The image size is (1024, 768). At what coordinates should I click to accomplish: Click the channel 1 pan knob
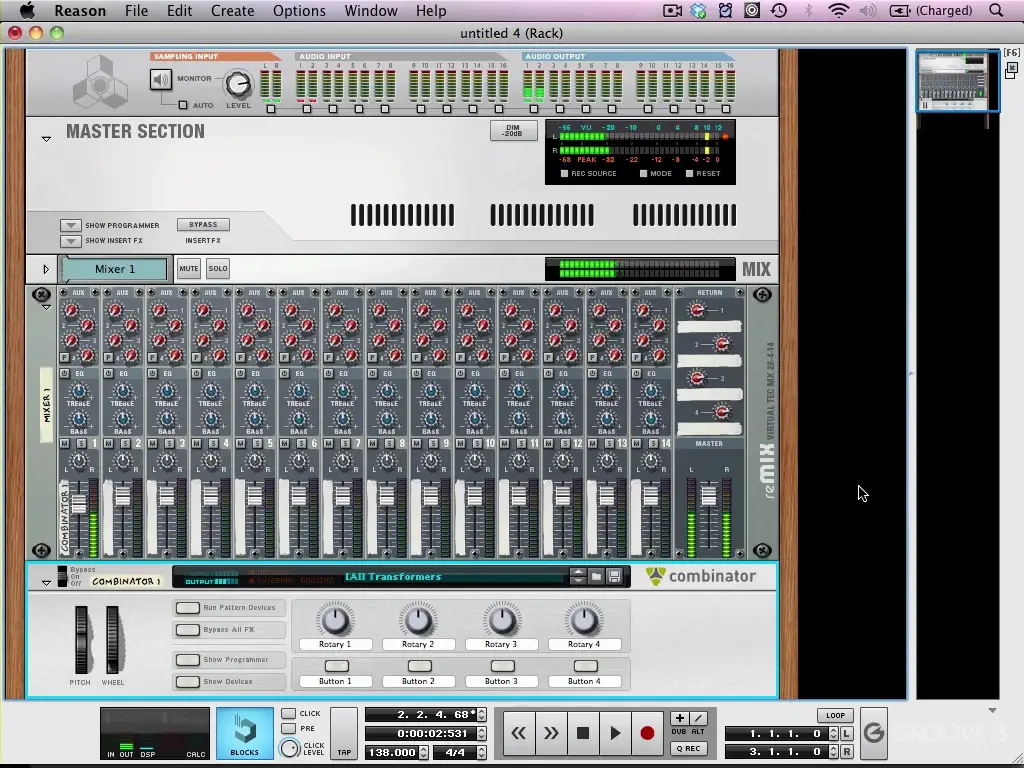click(78, 462)
